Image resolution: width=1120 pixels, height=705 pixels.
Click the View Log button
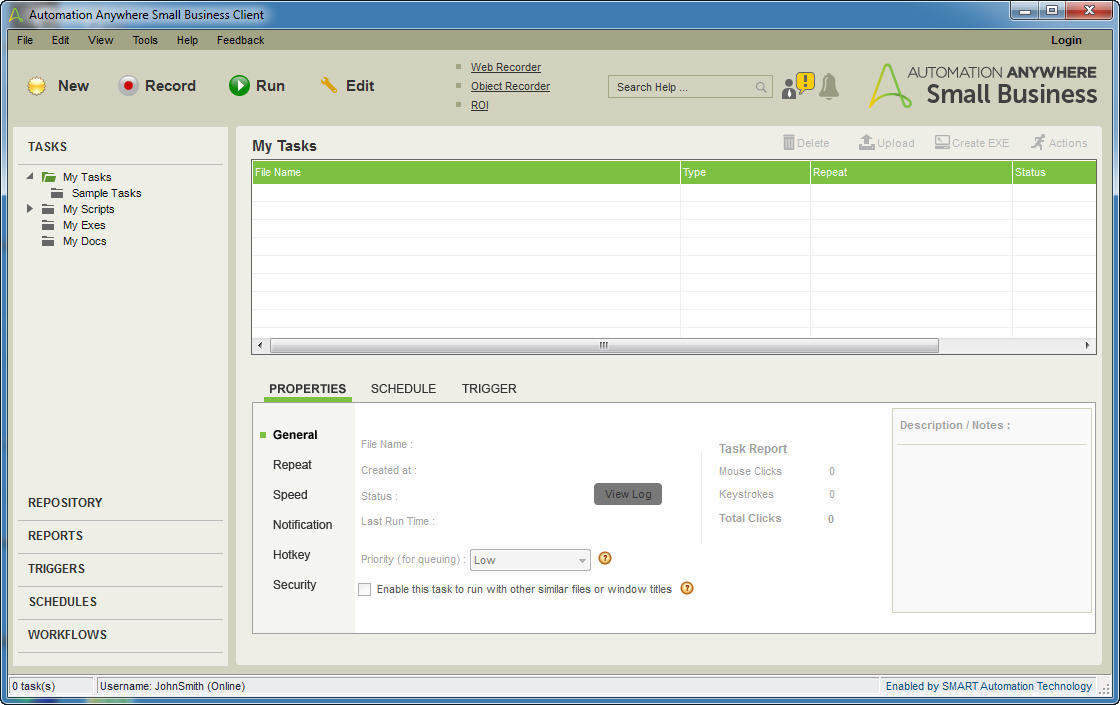628,493
